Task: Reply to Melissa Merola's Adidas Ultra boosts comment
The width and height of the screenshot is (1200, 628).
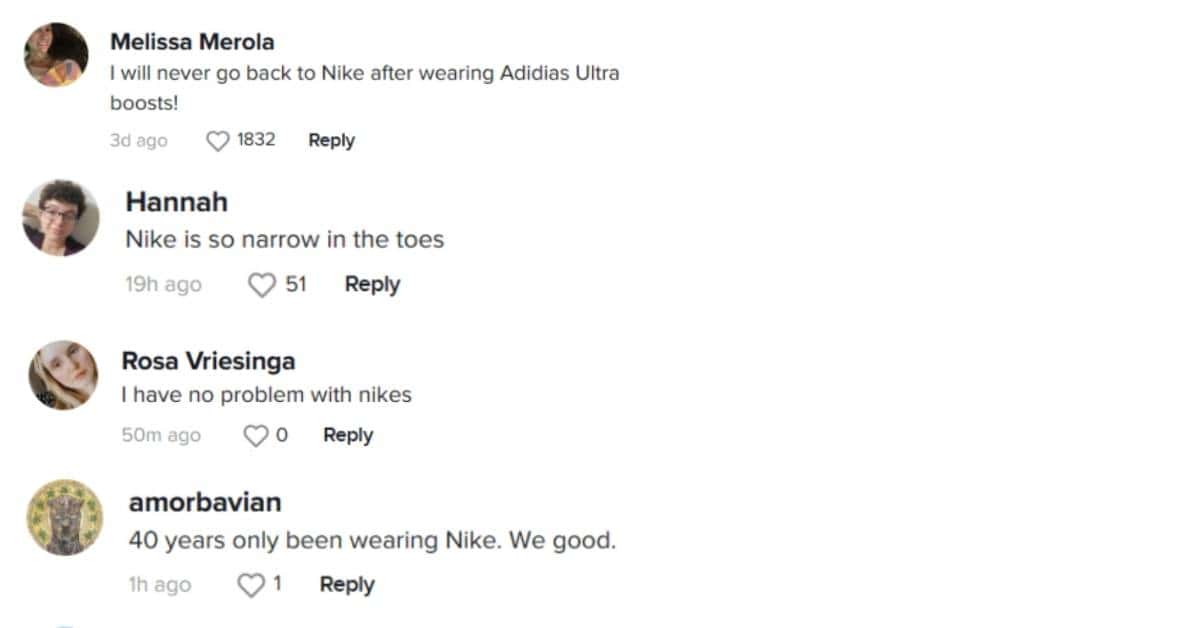Action: (x=331, y=140)
